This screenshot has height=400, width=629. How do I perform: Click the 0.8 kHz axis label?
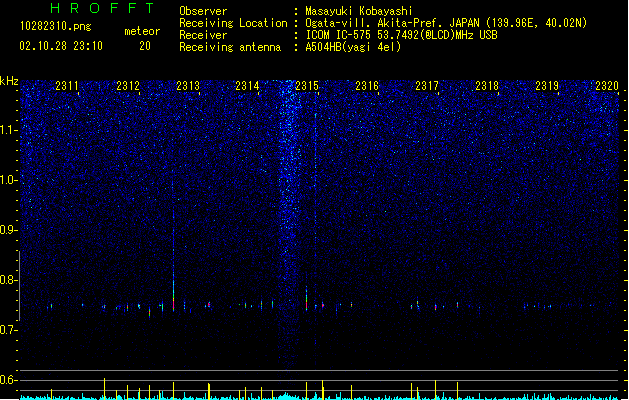coord(9,280)
